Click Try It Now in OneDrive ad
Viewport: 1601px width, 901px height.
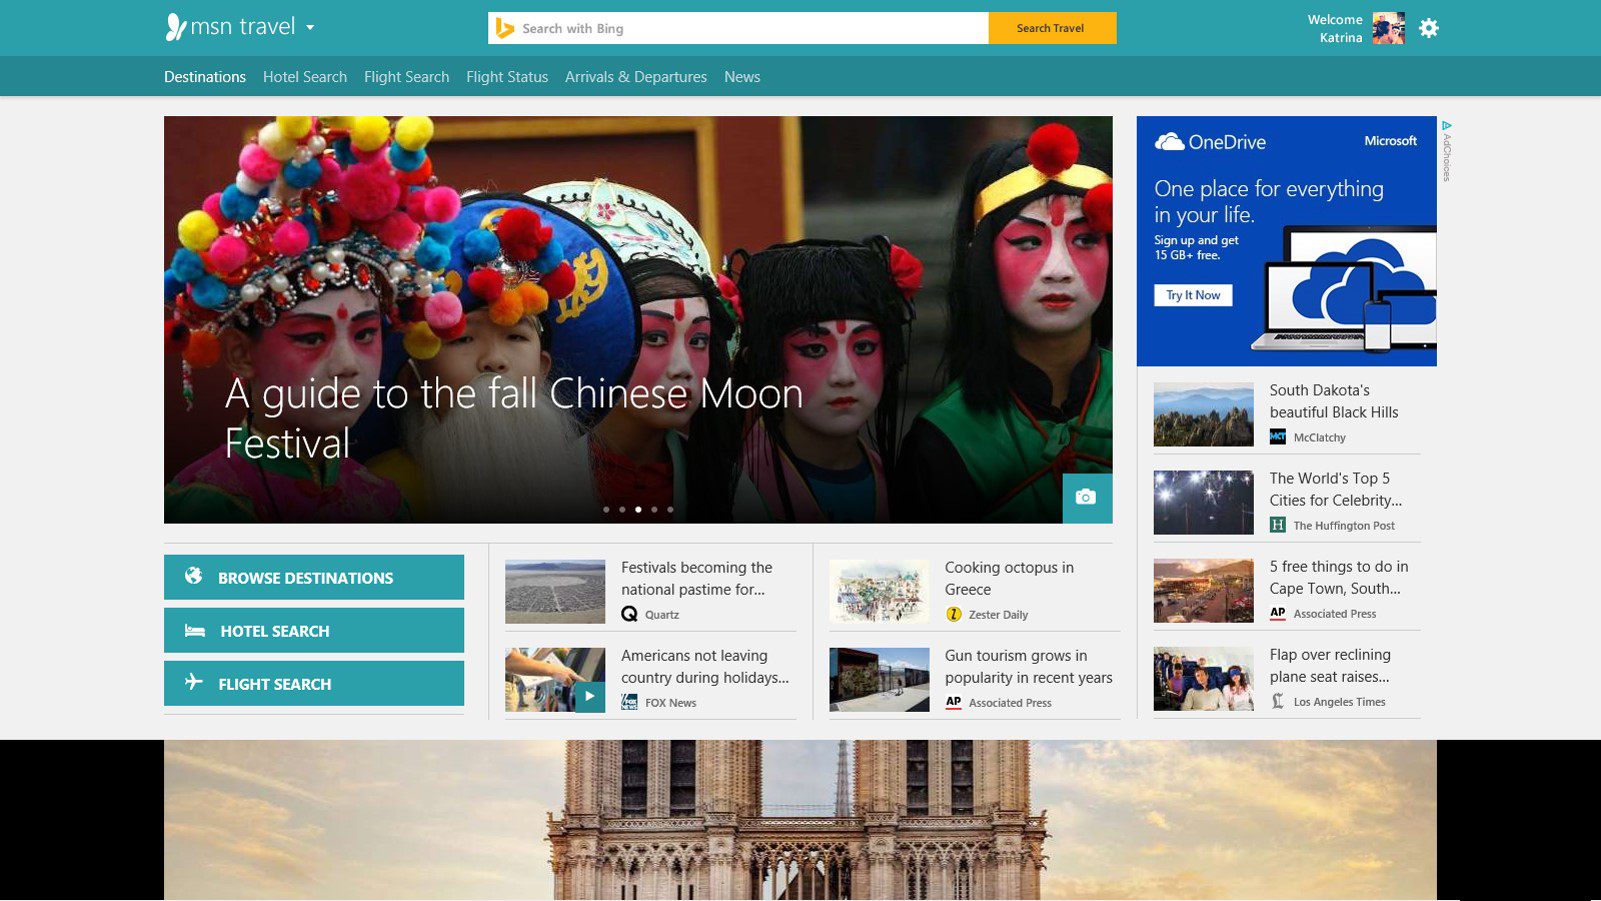[1192, 295]
